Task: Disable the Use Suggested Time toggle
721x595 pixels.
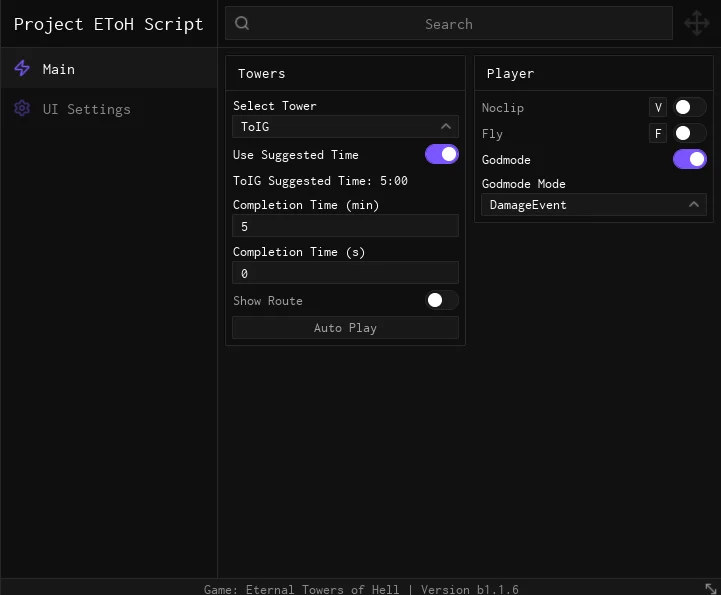Action: 441,154
